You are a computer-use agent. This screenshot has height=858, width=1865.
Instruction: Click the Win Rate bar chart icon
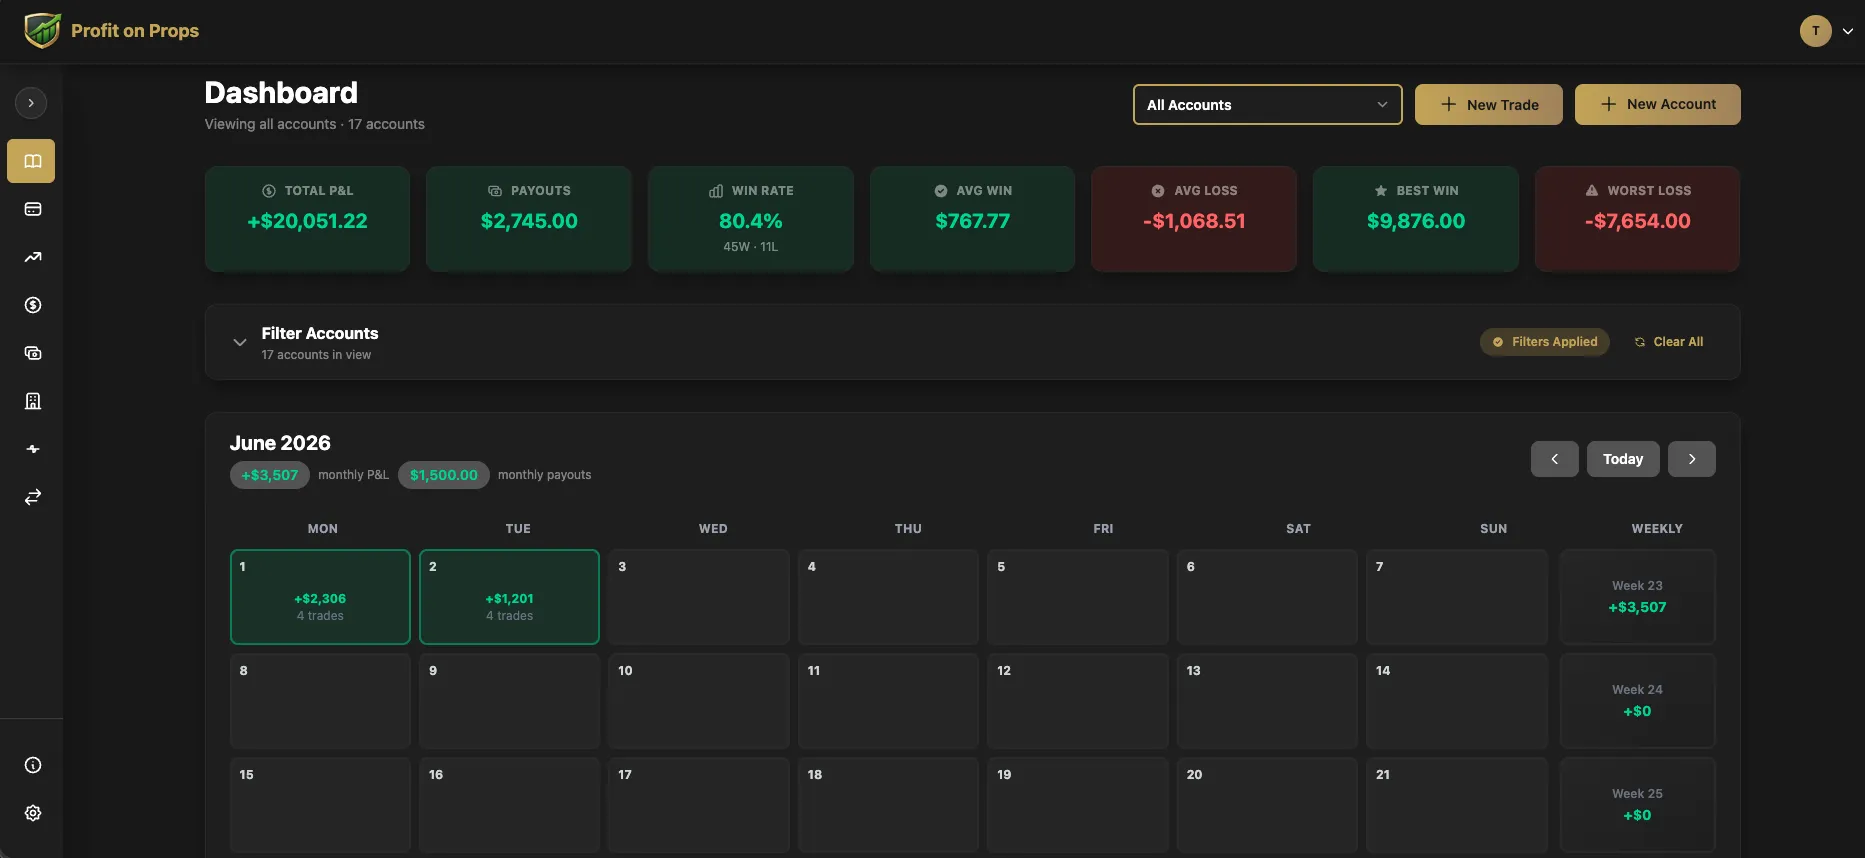[716, 191]
